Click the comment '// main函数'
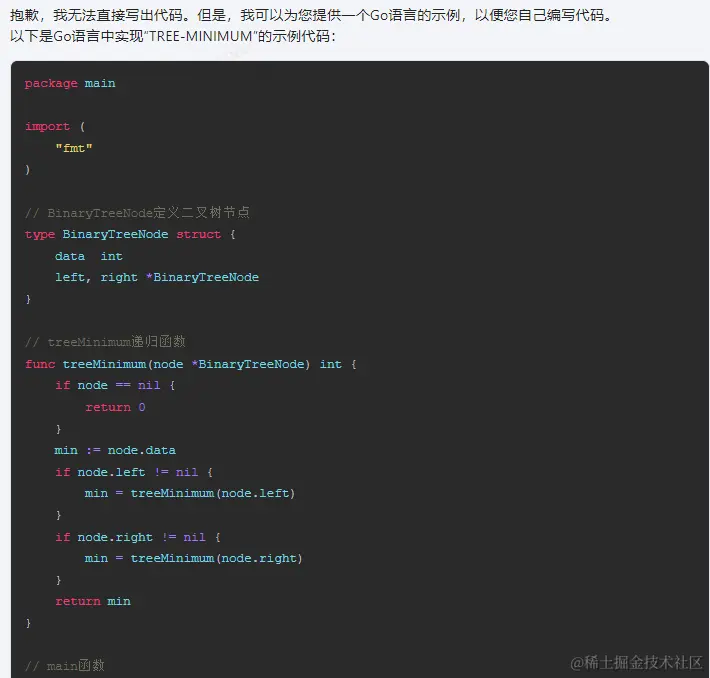The width and height of the screenshot is (710, 678). [x=65, y=666]
